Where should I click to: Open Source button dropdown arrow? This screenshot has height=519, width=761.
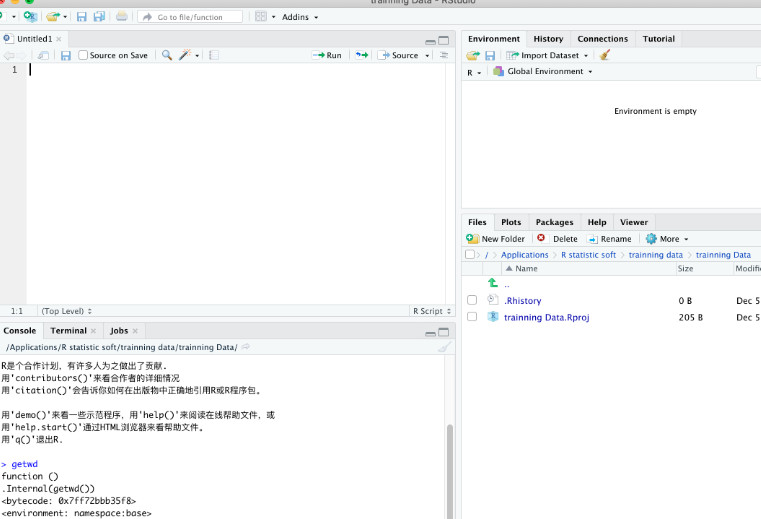click(427, 56)
